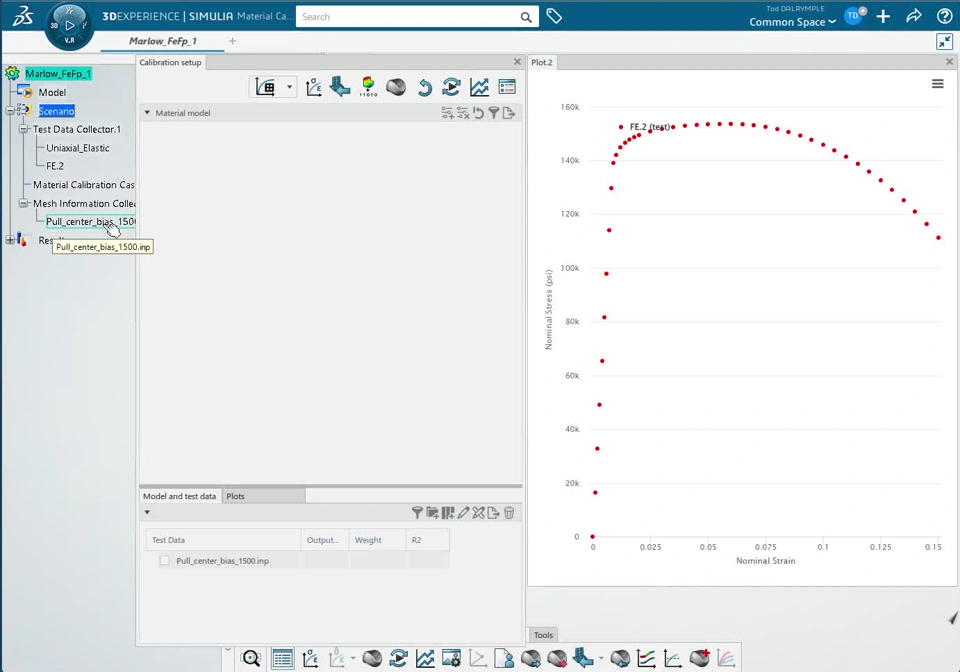Click the share arrow icon in header
Viewport: 960px width, 672px height.
coord(913,17)
